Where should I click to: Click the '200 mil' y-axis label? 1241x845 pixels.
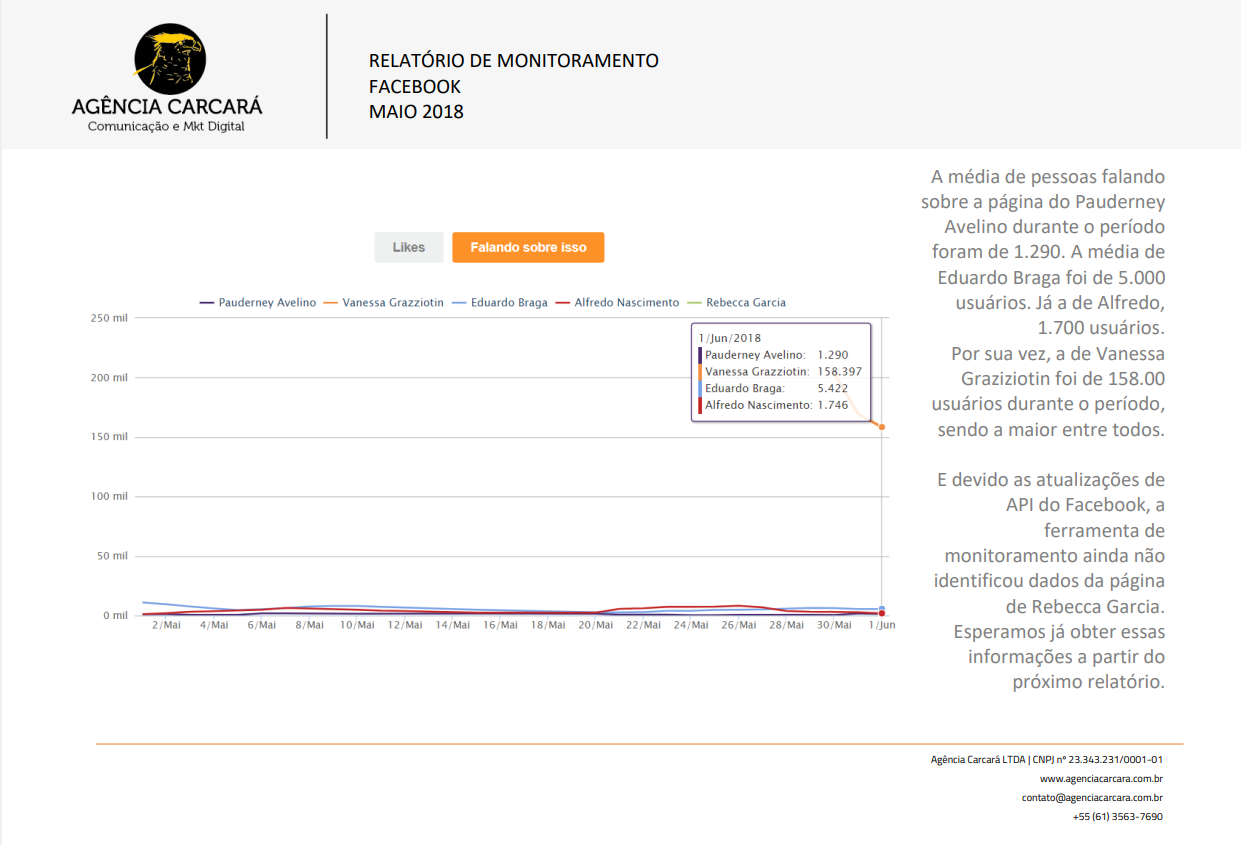point(109,378)
